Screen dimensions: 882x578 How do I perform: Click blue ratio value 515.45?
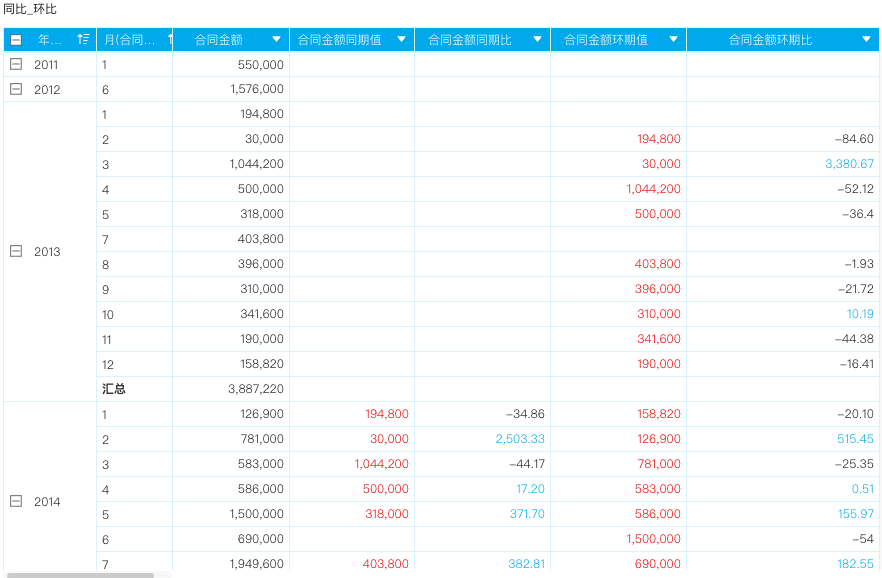point(855,439)
